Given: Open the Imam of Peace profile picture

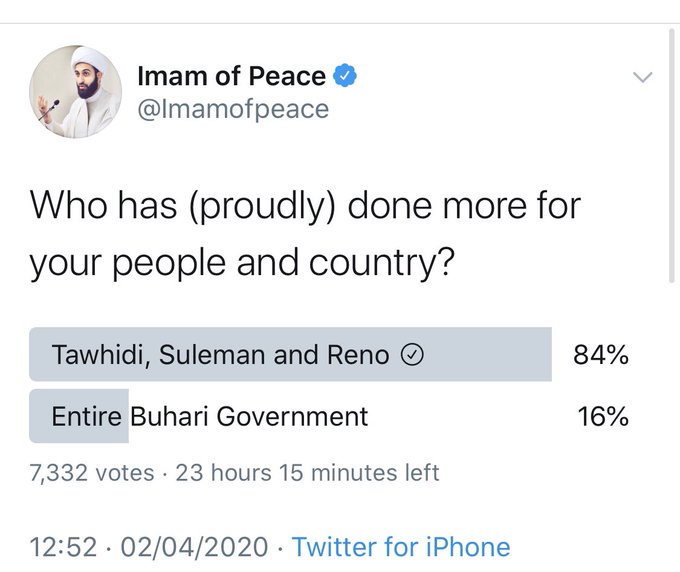Looking at the screenshot, I should click(75, 92).
